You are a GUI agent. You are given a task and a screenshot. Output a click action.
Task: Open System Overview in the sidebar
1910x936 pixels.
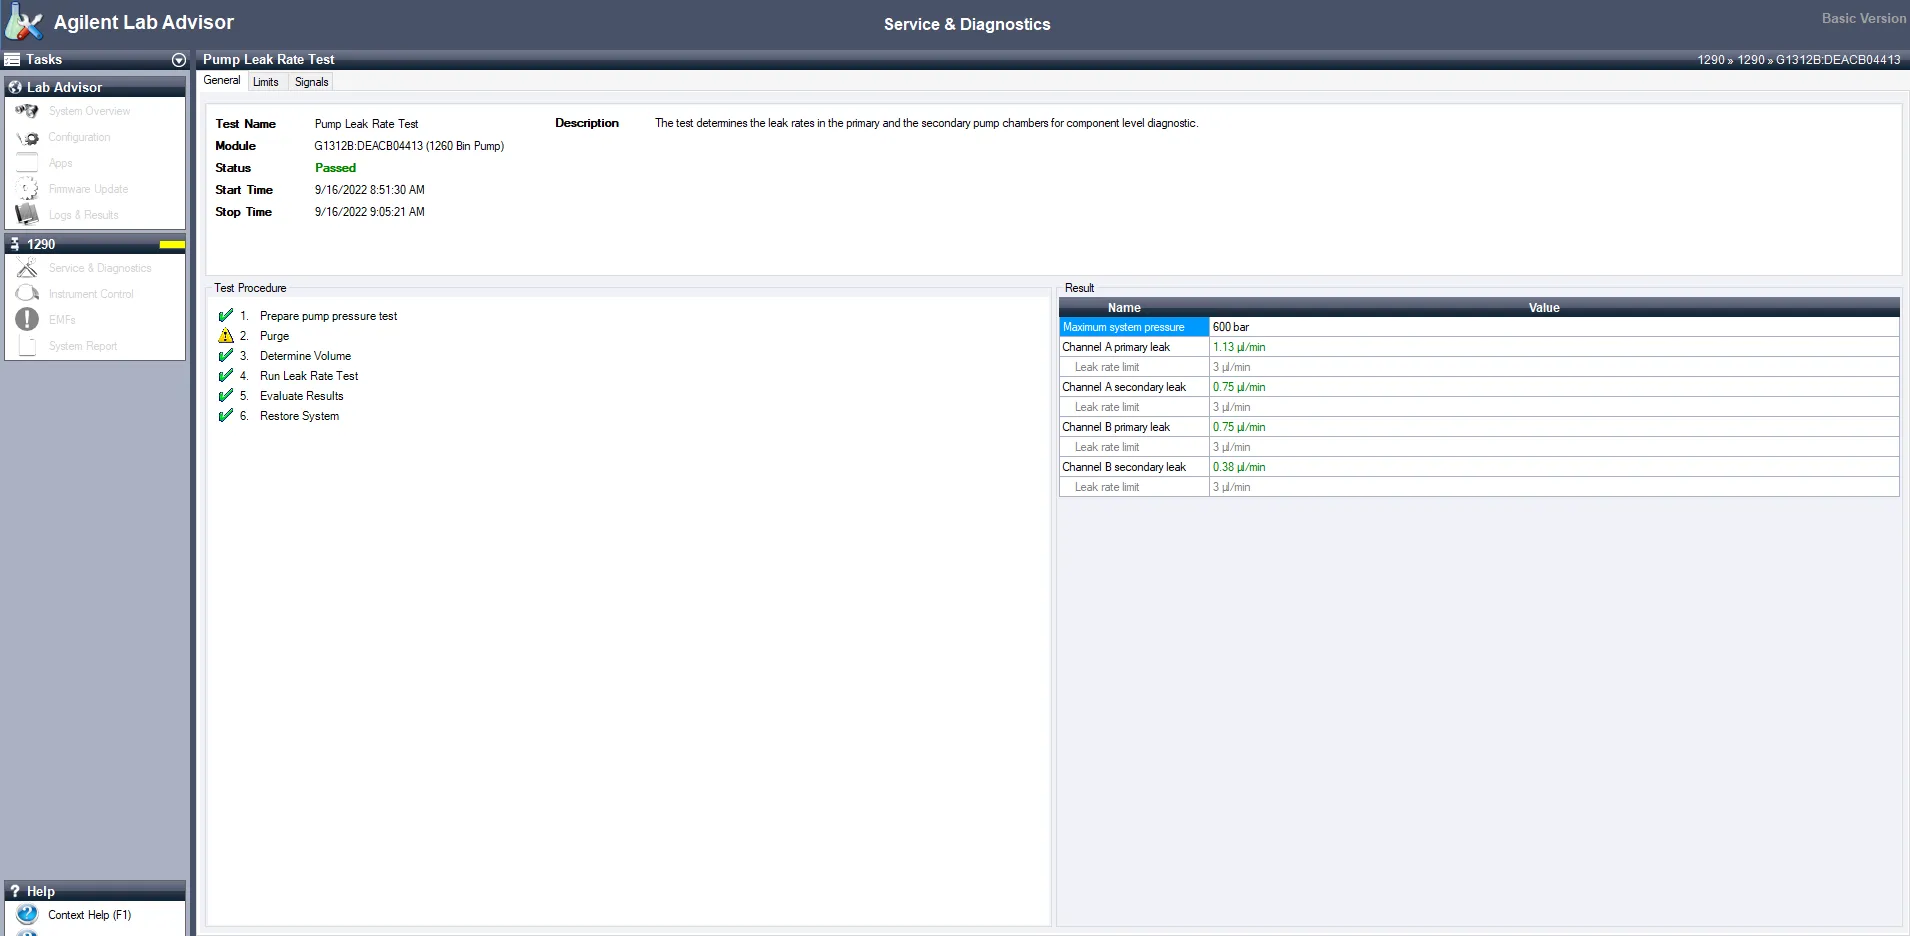(90, 111)
